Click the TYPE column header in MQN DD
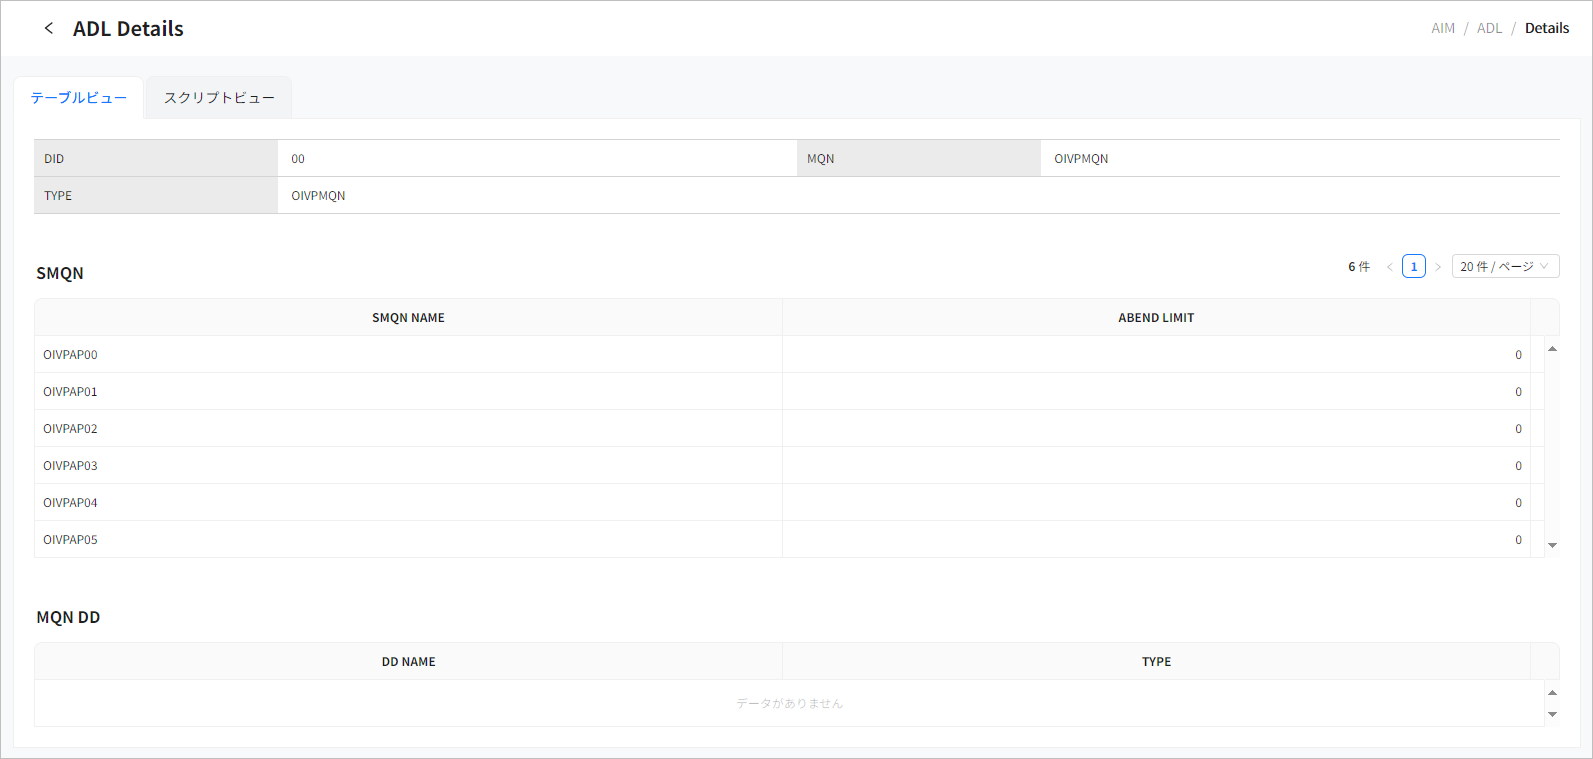This screenshot has width=1593, height=759. [x=1155, y=662]
